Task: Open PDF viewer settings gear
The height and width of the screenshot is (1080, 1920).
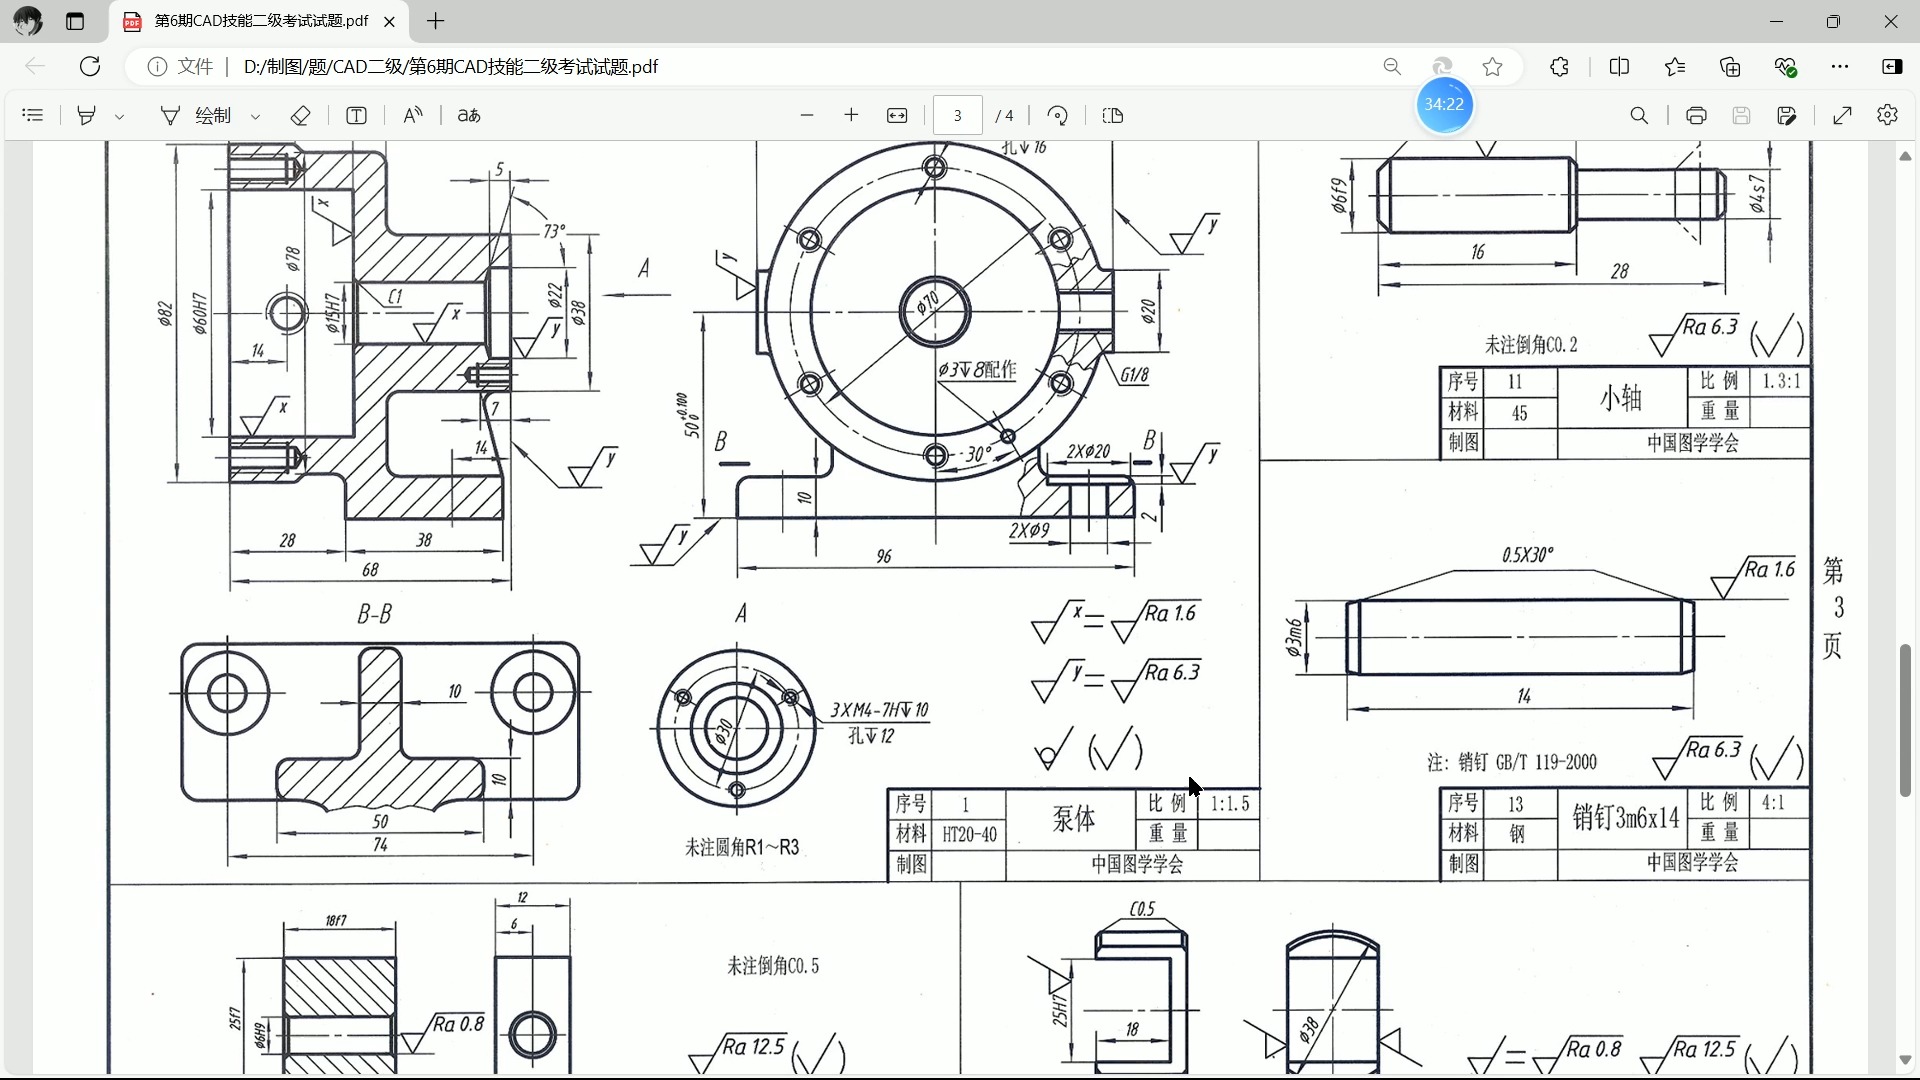Action: 1887,115
